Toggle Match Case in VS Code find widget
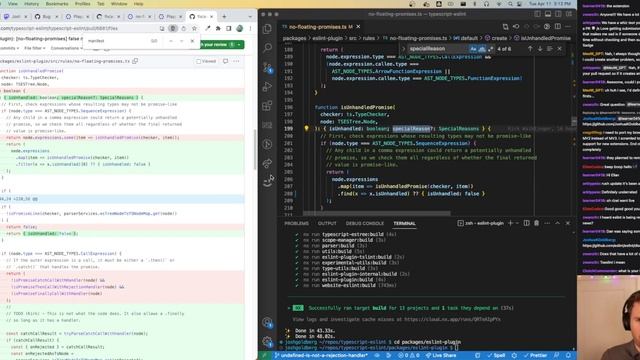The width and height of the screenshot is (640, 360). pos(473,49)
